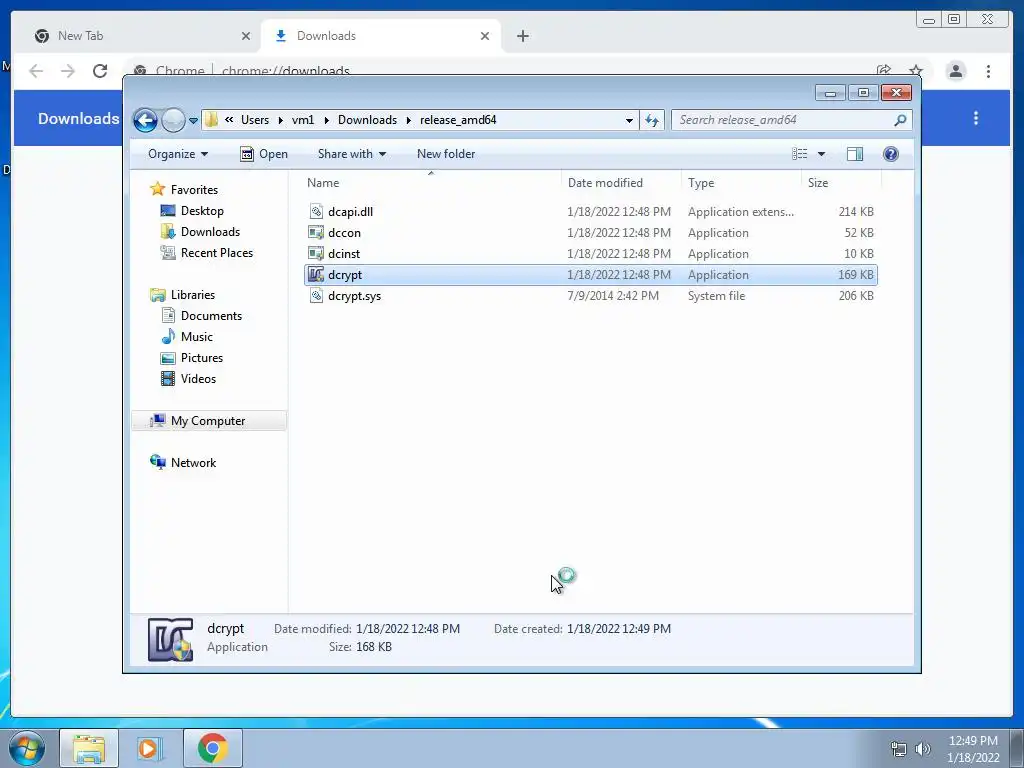Open Chrome's three-dot main menu
The width and height of the screenshot is (1024, 768).
[x=988, y=71]
